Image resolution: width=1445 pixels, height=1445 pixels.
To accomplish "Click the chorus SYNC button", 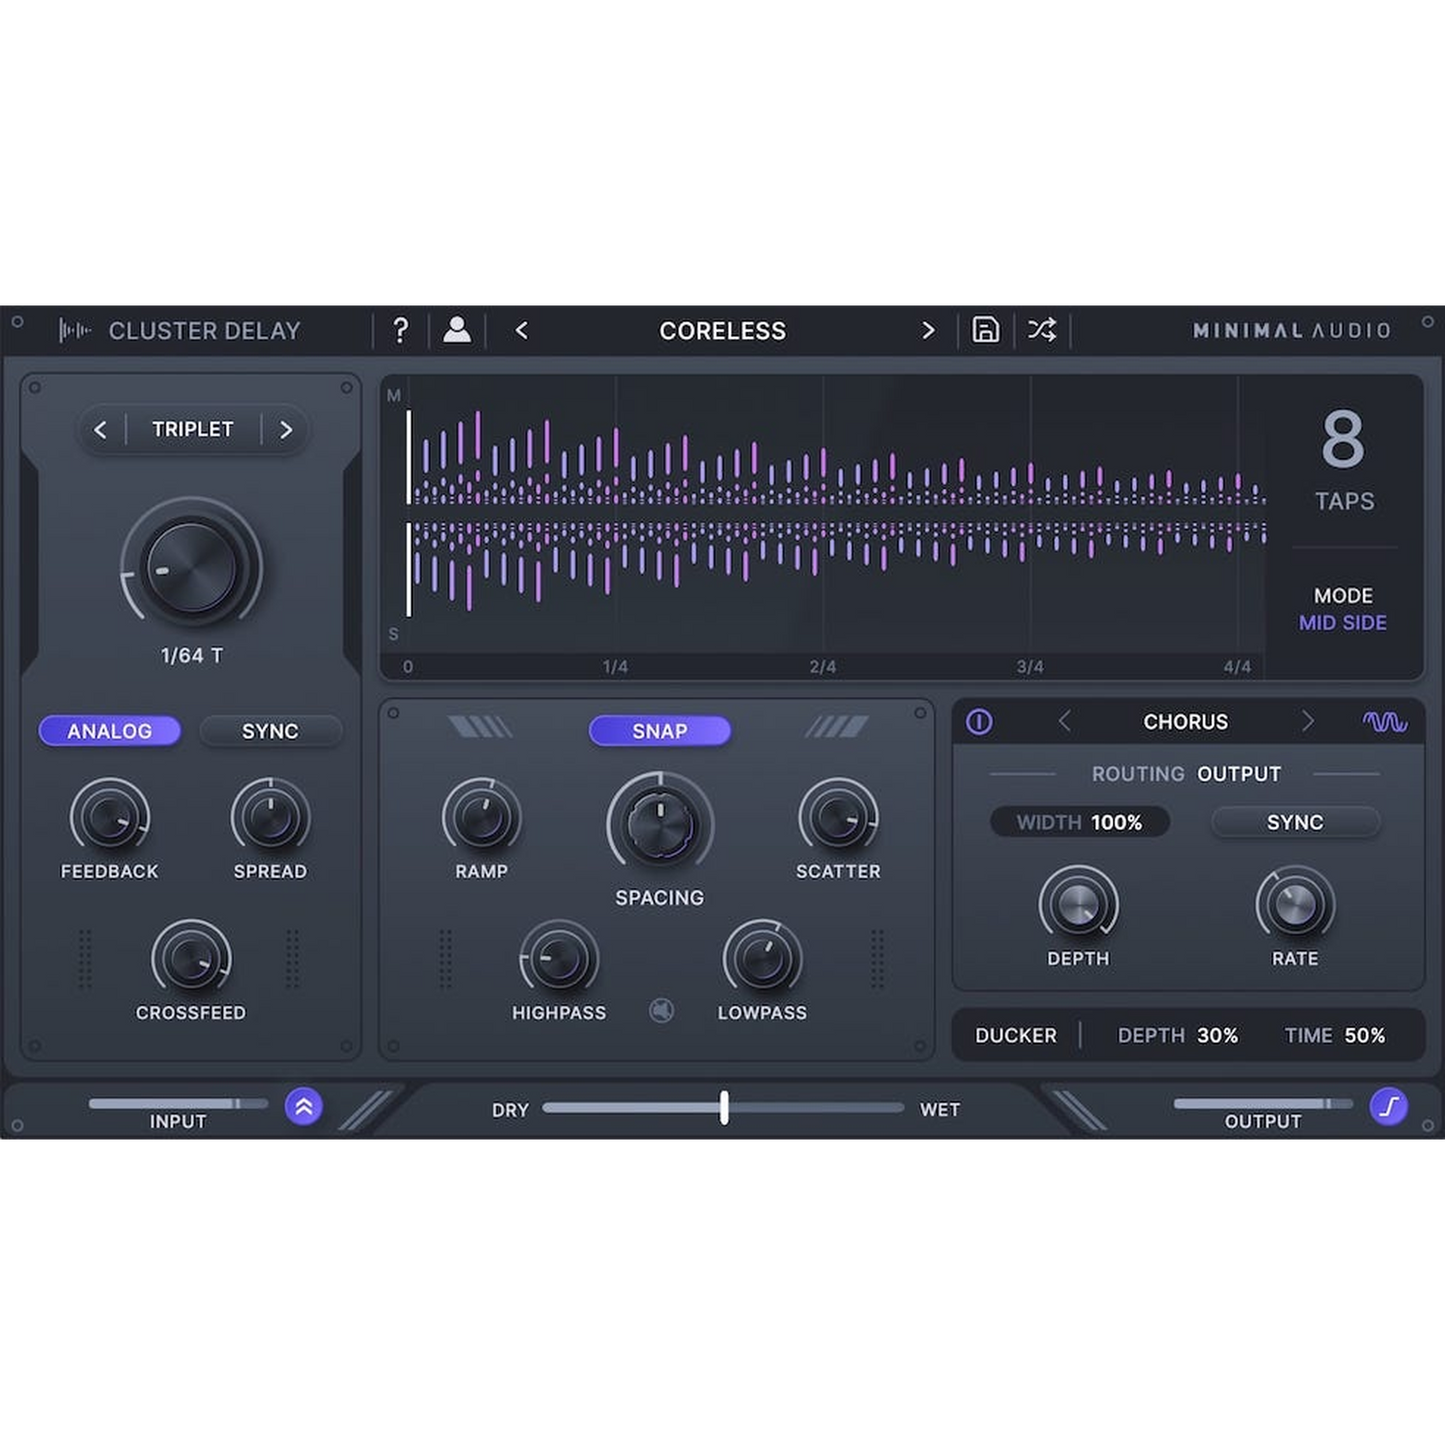I will coord(1295,822).
